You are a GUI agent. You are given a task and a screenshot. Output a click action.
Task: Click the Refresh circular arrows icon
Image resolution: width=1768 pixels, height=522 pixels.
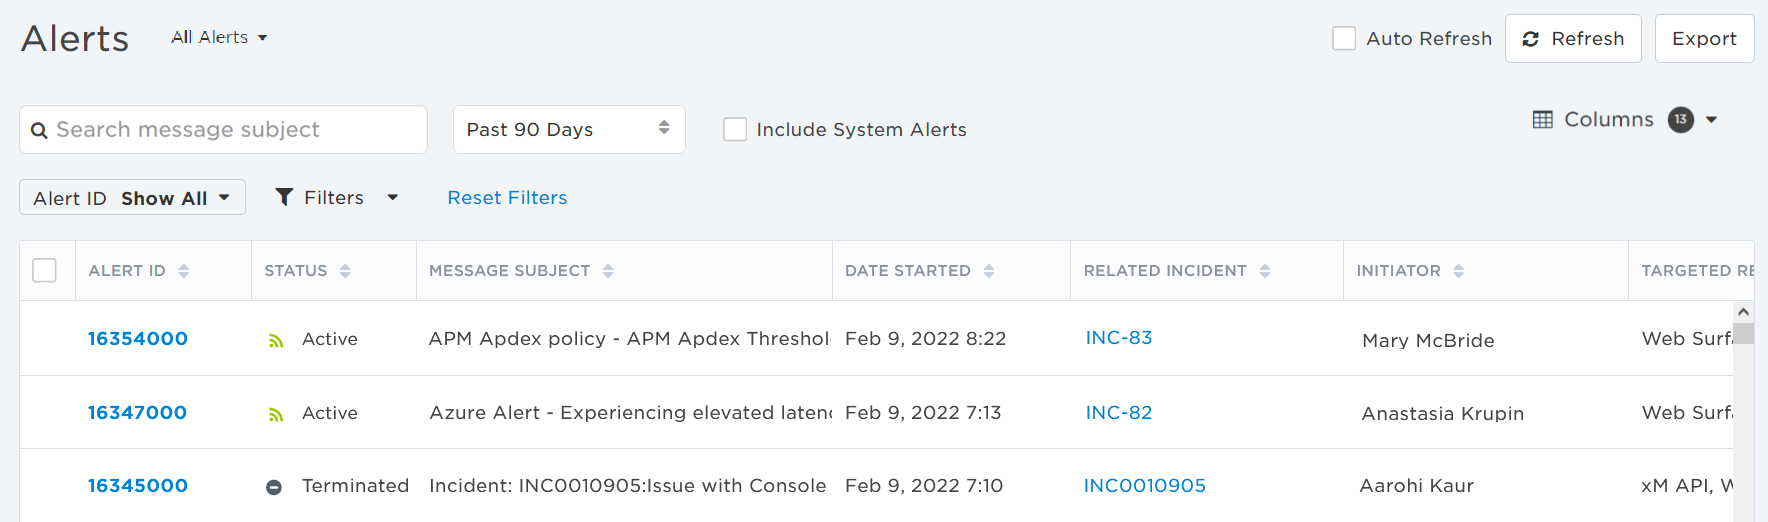(x=1530, y=39)
